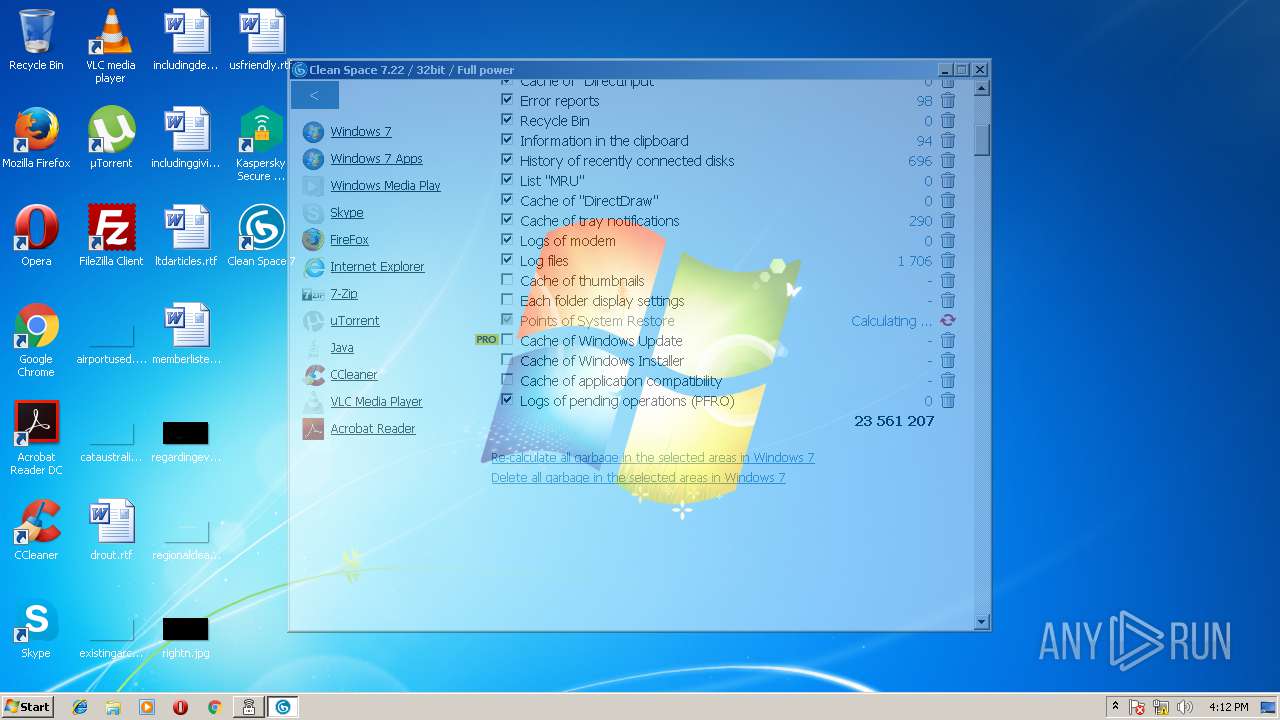
Task: Select the ltdarticles.rtf desktop file
Action: pyautogui.click(x=186, y=236)
